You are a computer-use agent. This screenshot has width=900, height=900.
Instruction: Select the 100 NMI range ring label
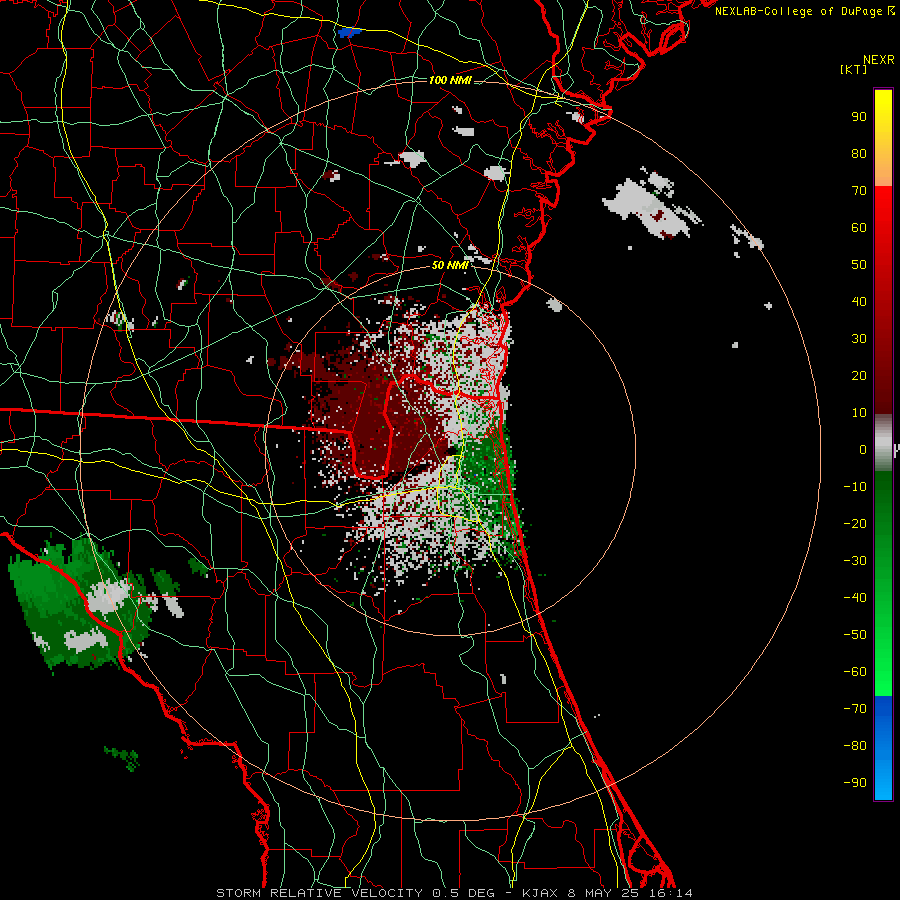(450, 80)
